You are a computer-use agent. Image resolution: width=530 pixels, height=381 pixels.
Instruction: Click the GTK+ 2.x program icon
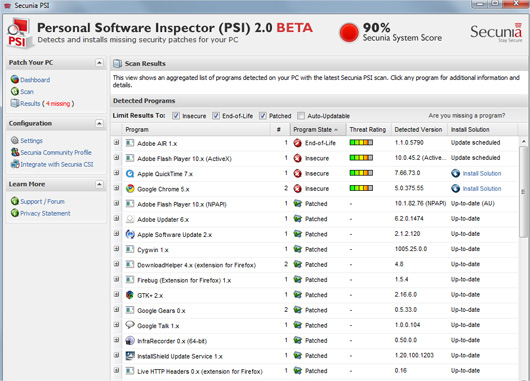coord(130,295)
